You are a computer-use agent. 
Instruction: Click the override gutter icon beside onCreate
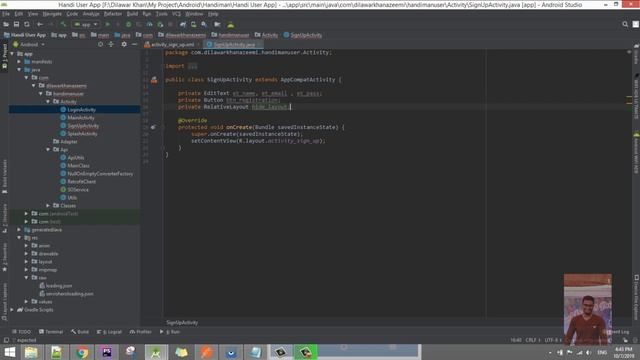(153, 127)
